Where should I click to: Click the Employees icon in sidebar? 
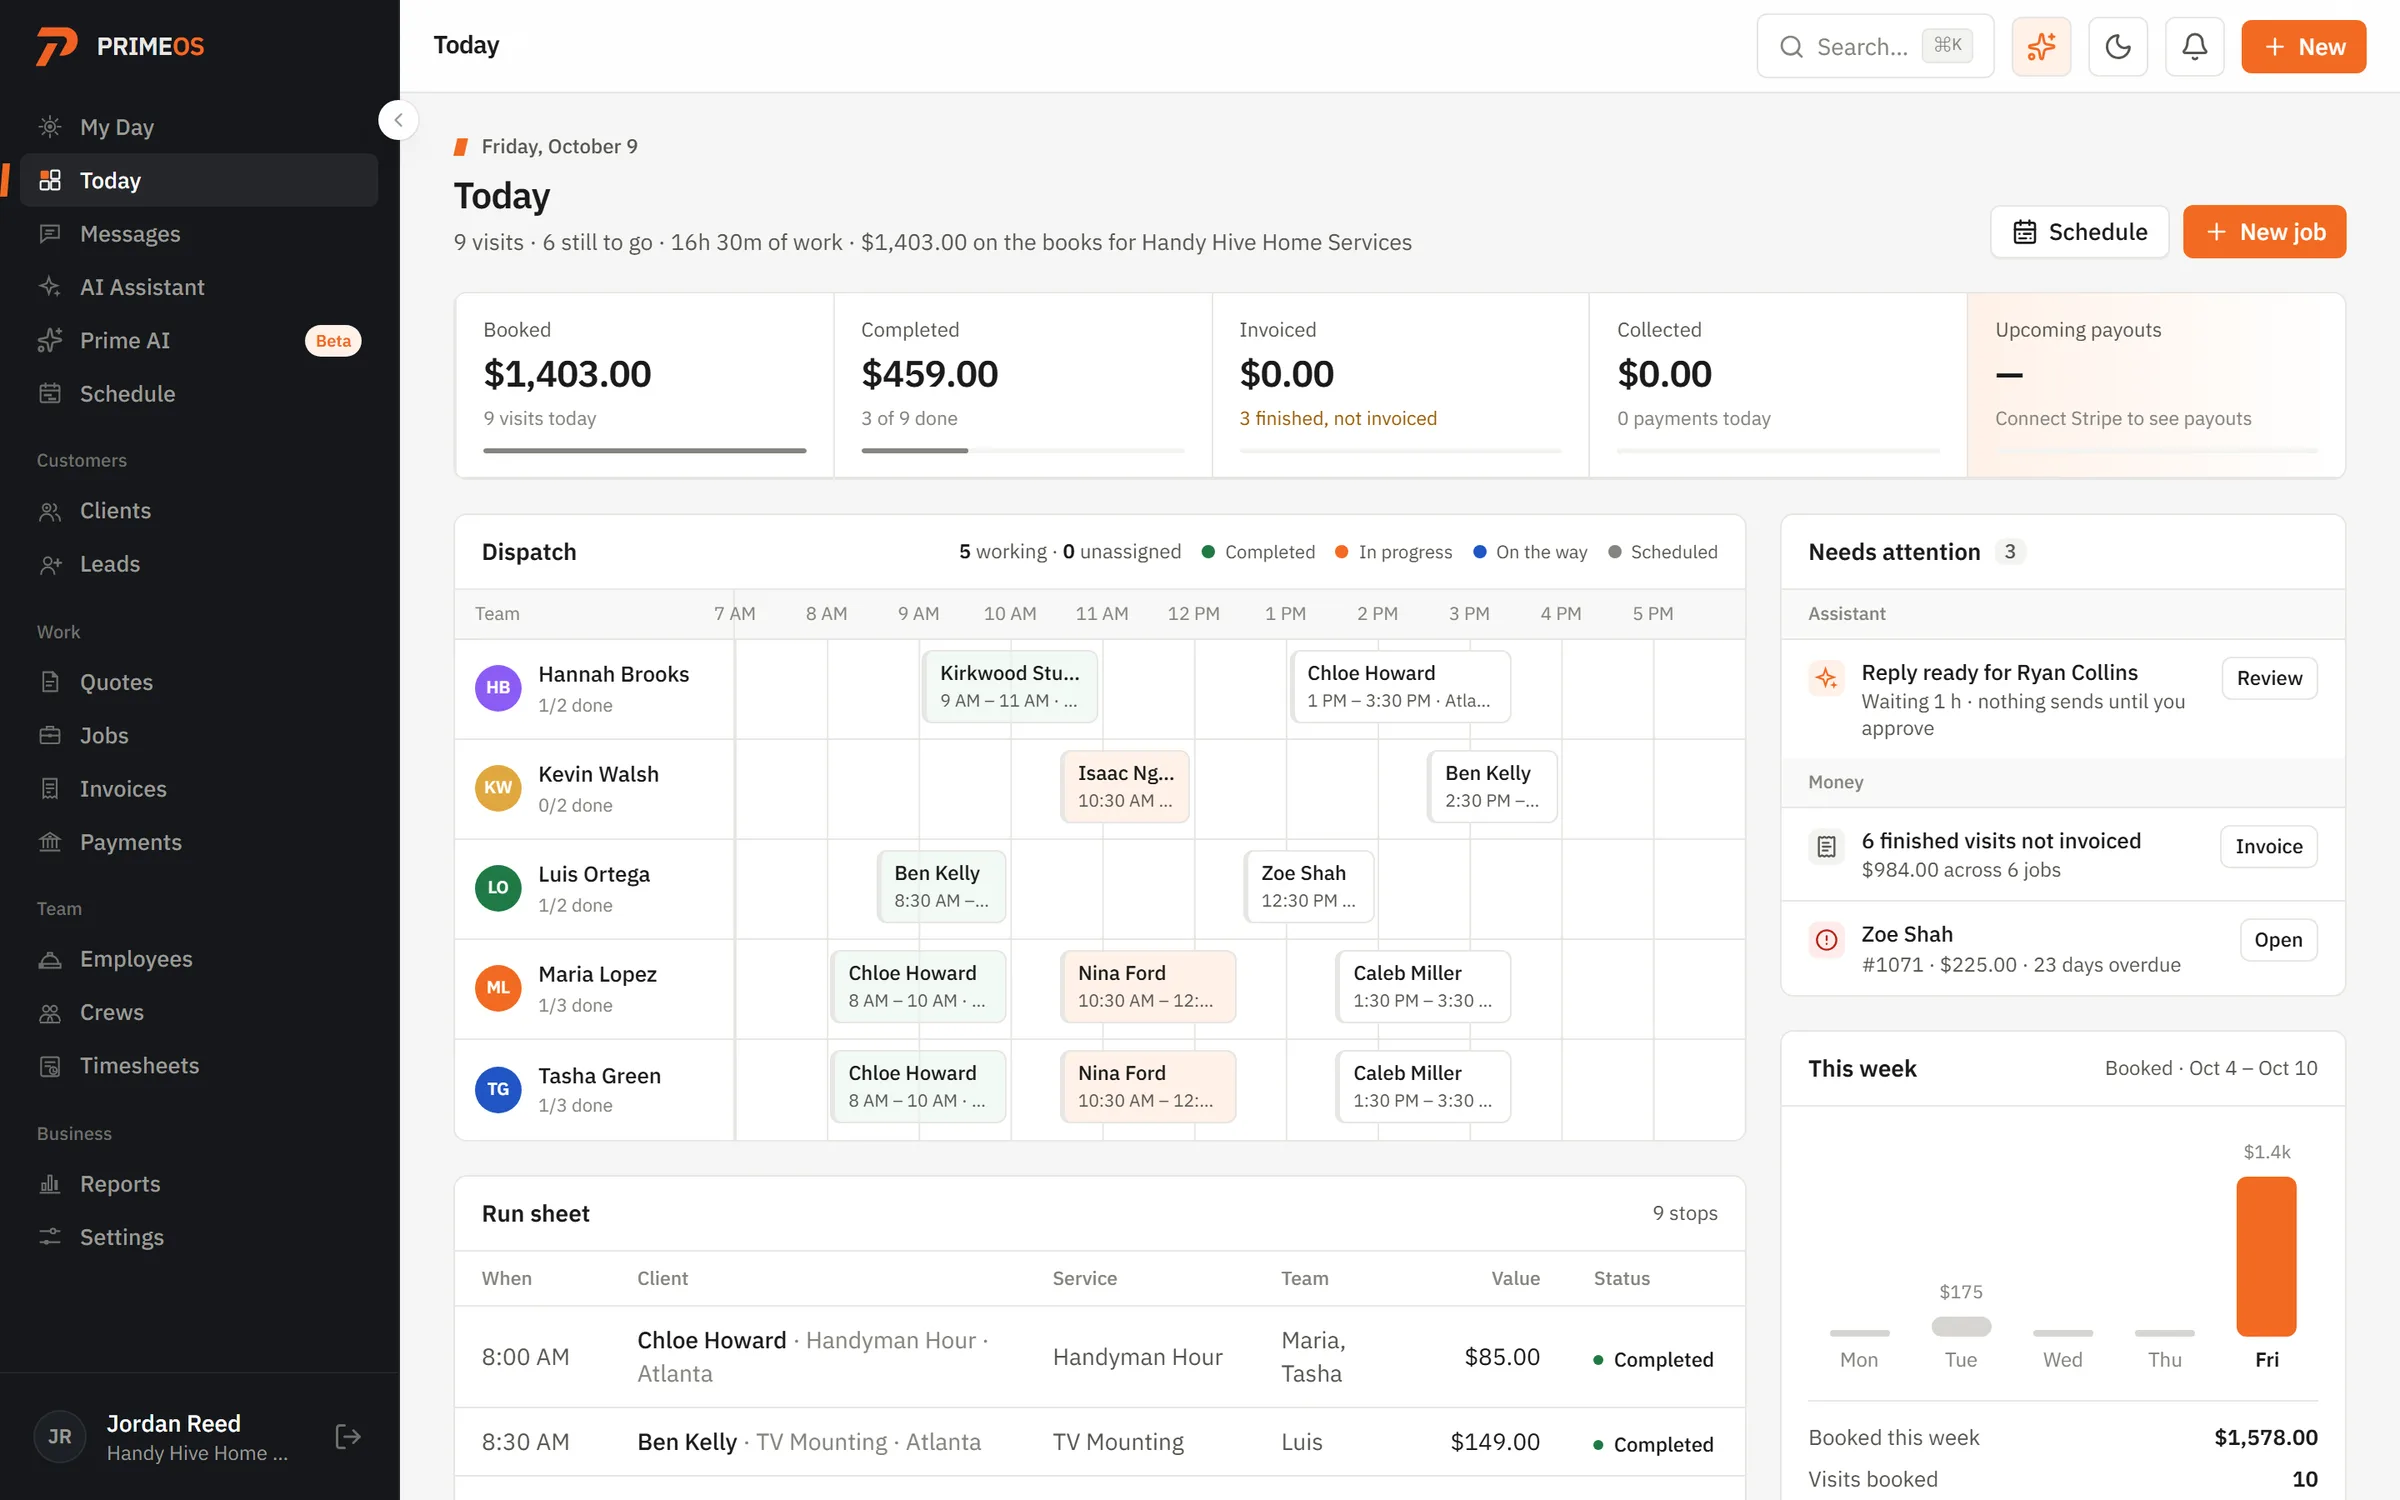pyautogui.click(x=50, y=959)
